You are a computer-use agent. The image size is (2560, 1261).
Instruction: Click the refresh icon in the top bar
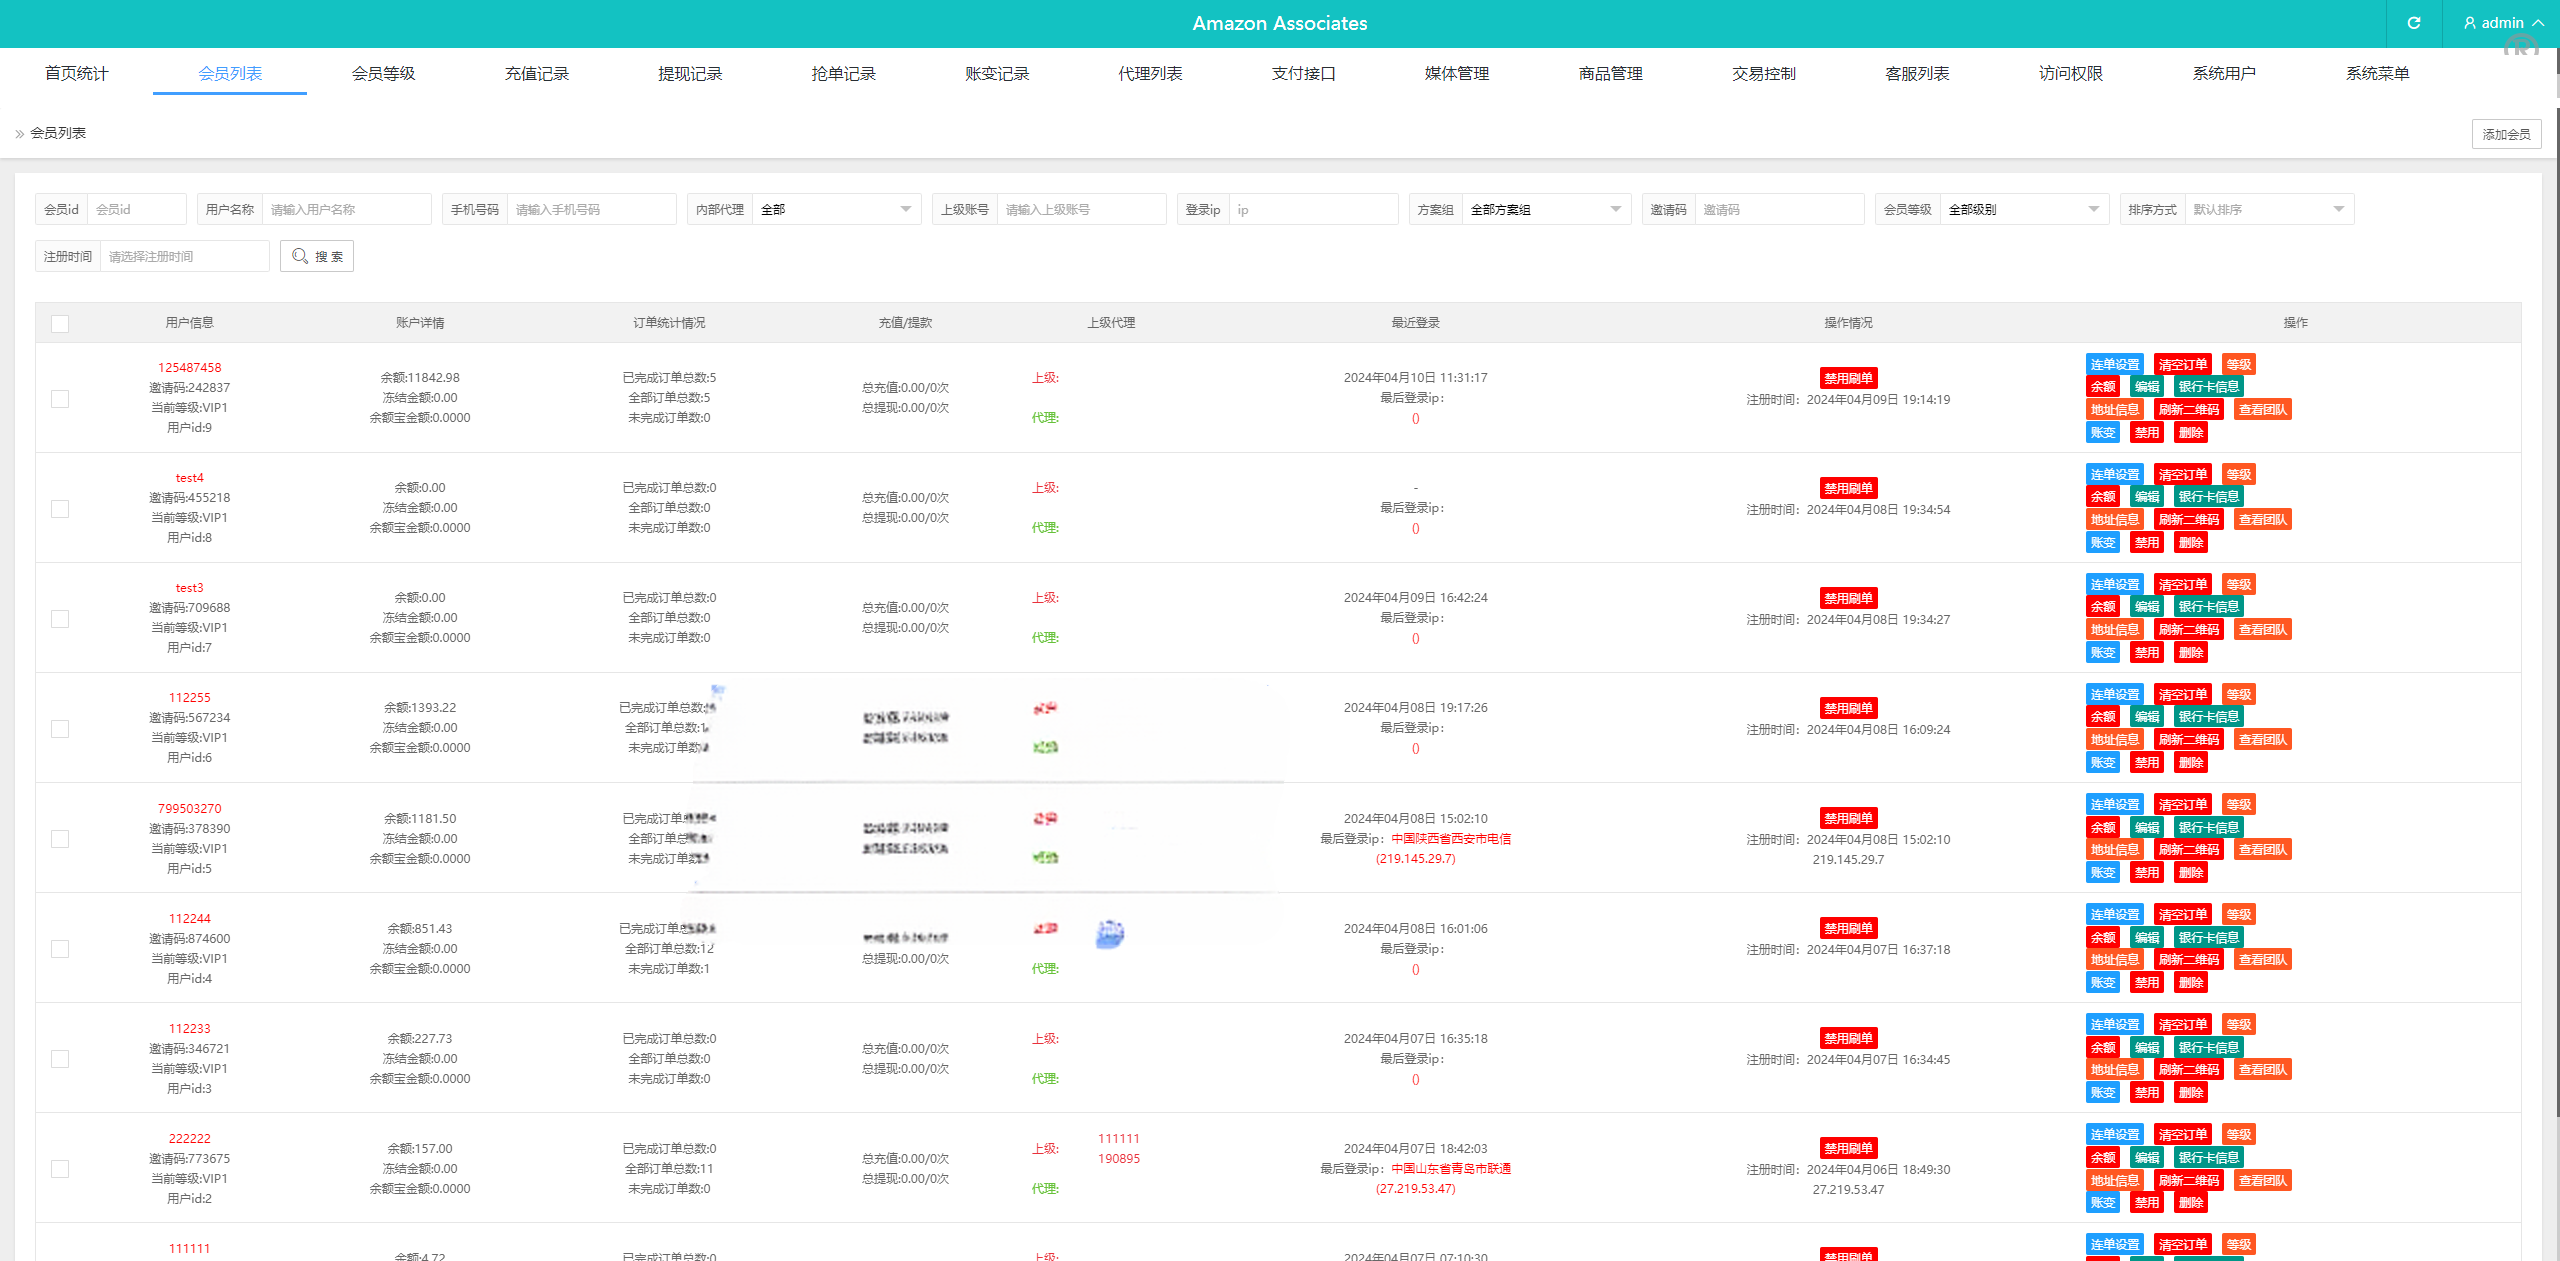tap(2413, 23)
